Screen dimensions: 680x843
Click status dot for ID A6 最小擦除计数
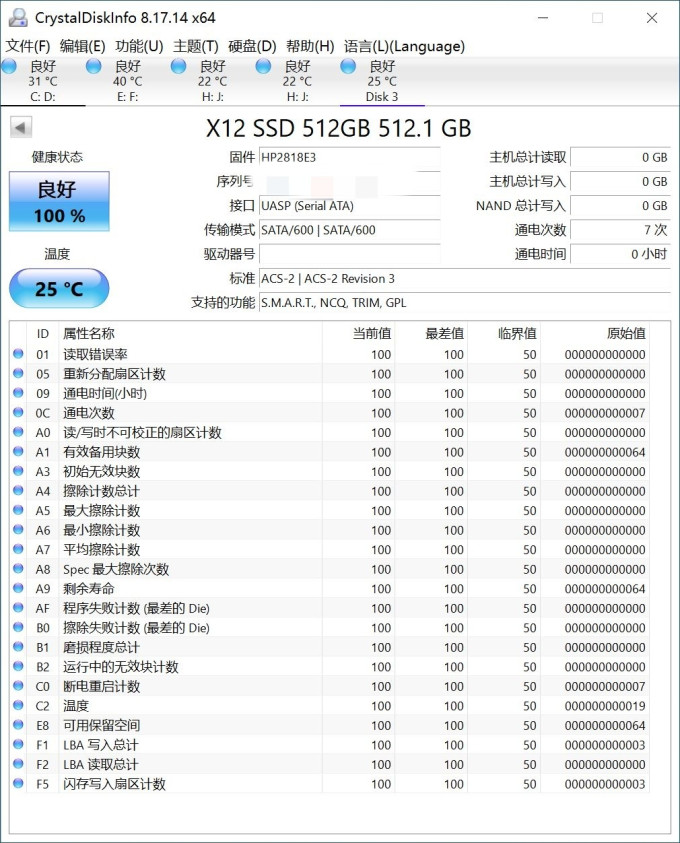(18, 530)
